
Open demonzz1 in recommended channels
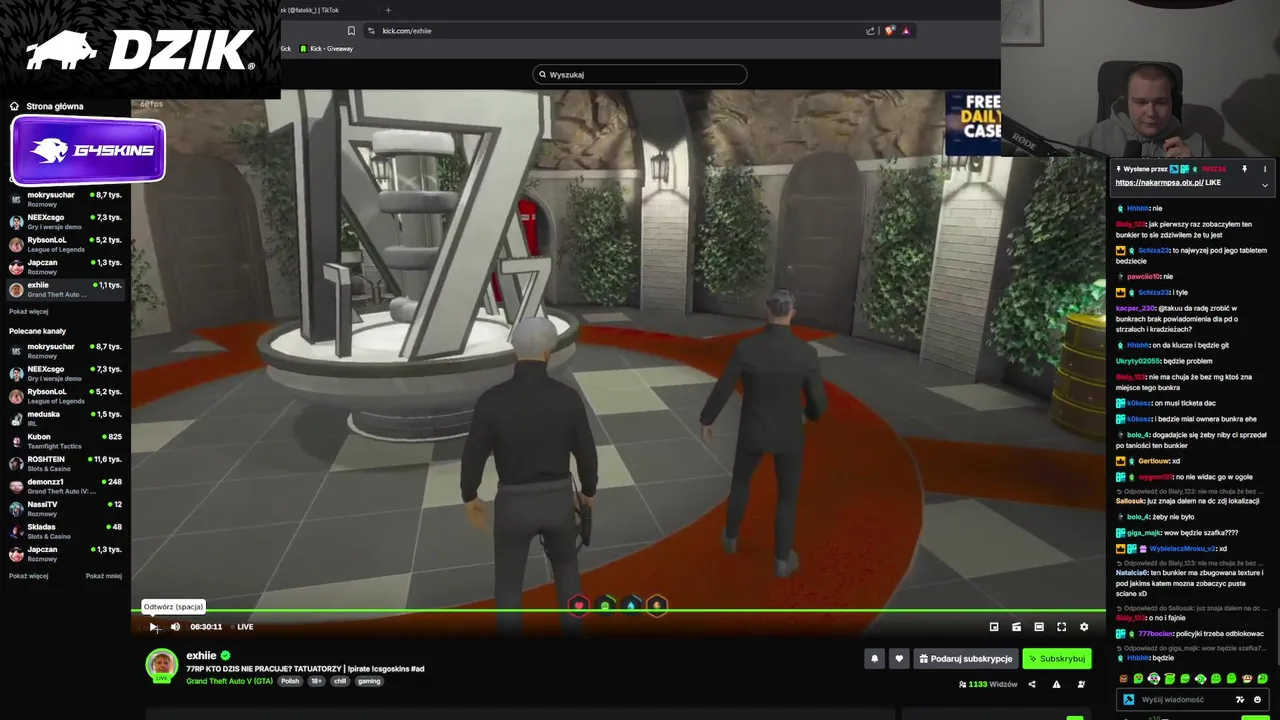pos(65,486)
